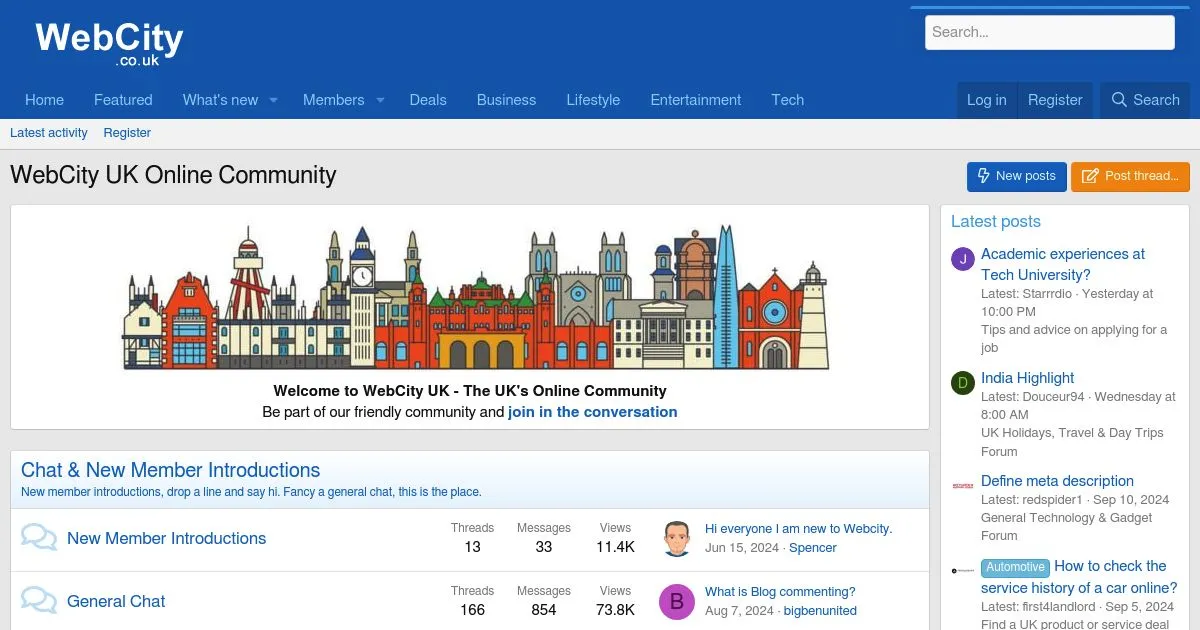Click UK Holidays, Travel & Day Trips Forum text
Viewport: 1200px width, 630px height.
point(1072,442)
